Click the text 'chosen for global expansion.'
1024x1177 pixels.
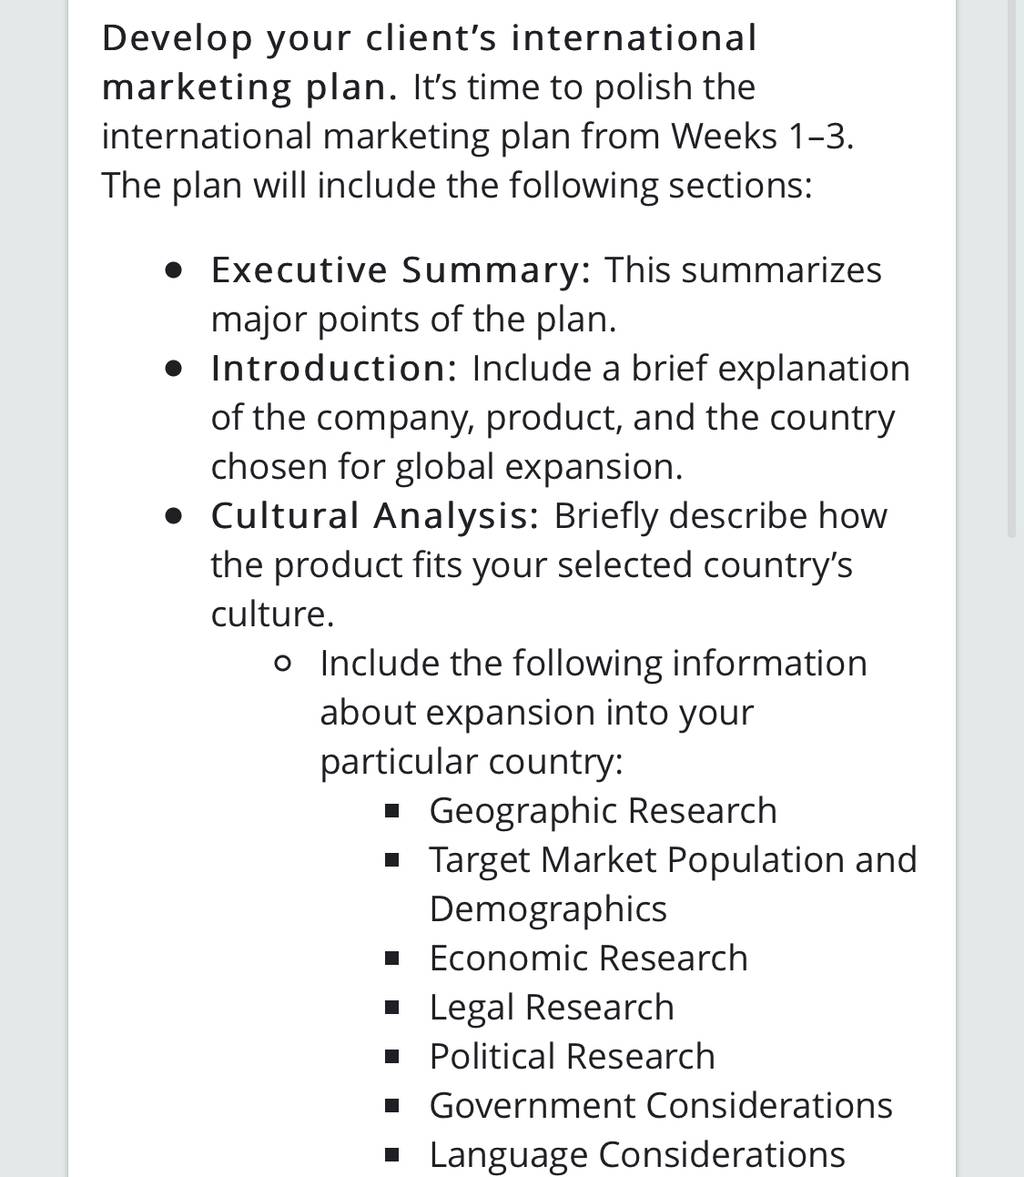click(x=447, y=467)
